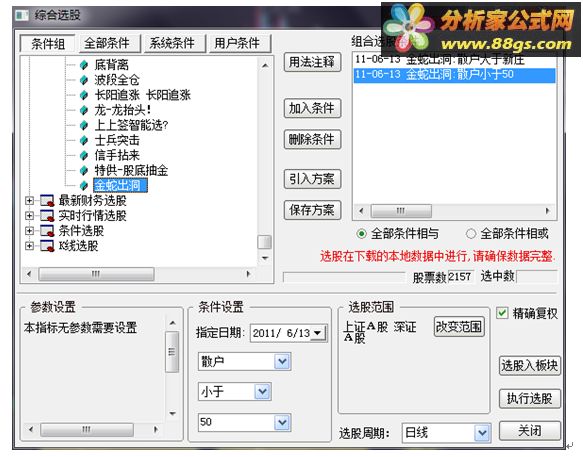The height and width of the screenshot is (457, 583).
Task: Click the condition tree scroll-up arrow
Action: (x=265, y=65)
